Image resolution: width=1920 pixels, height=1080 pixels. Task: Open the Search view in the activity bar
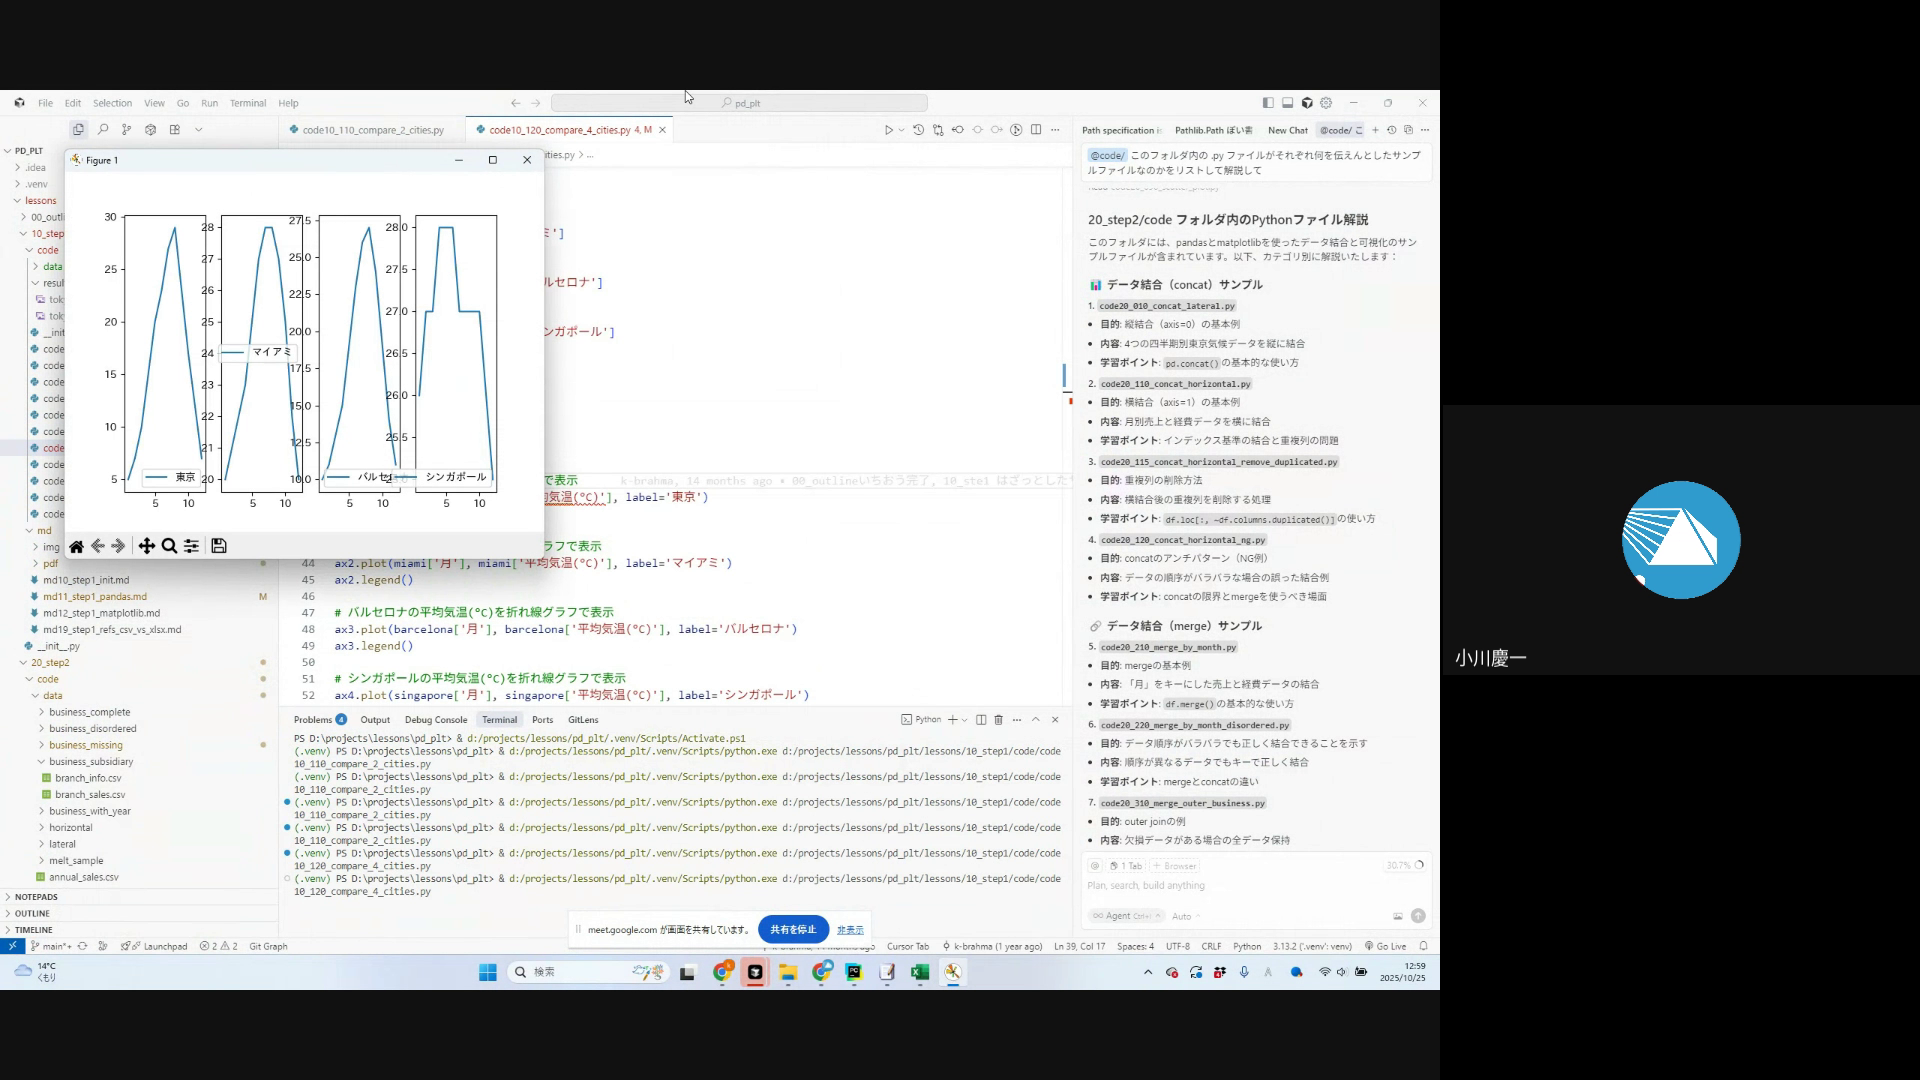(102, 129)
